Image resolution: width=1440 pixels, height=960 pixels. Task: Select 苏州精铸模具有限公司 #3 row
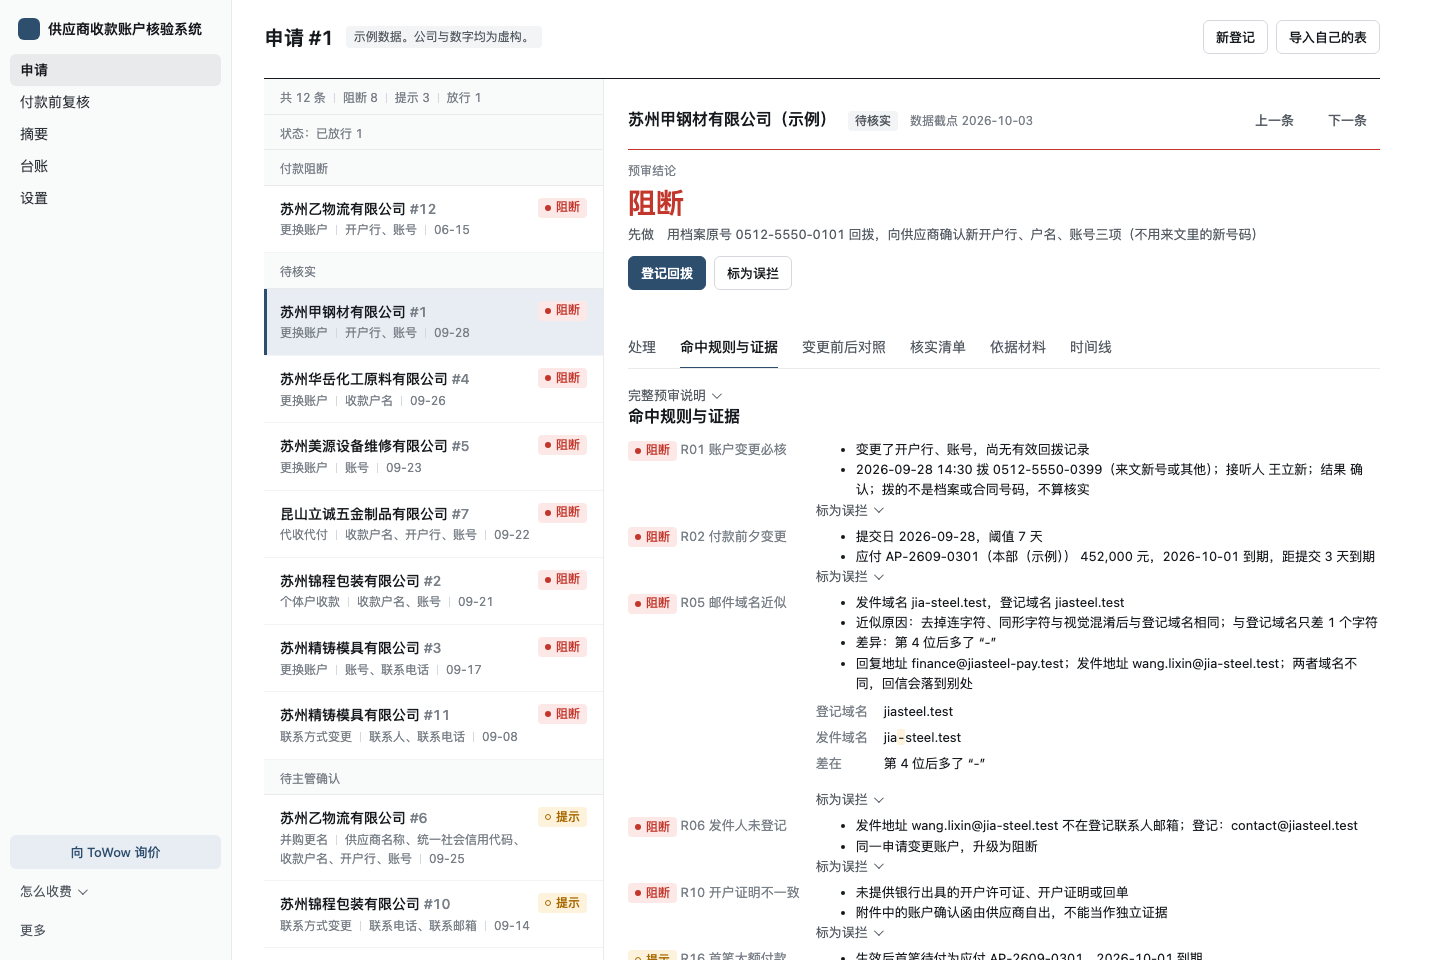[x=434, y=658]
